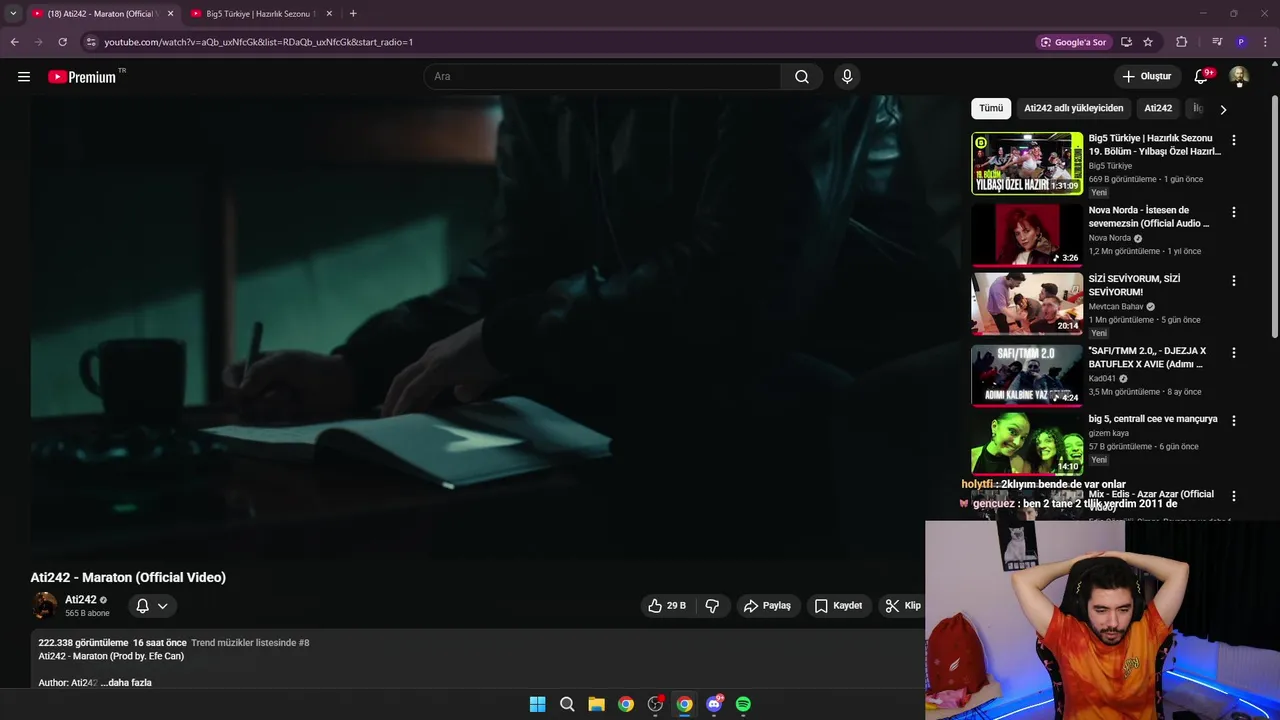1280x720 pixels.
Task: Open Trend müzikler listesinde #8 link
Action: [250, 643]
